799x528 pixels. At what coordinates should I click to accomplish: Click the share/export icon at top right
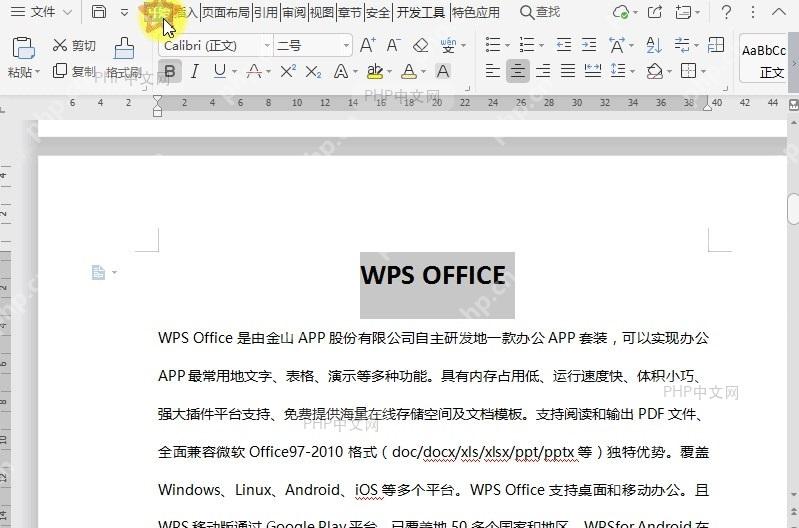[655, 11]
